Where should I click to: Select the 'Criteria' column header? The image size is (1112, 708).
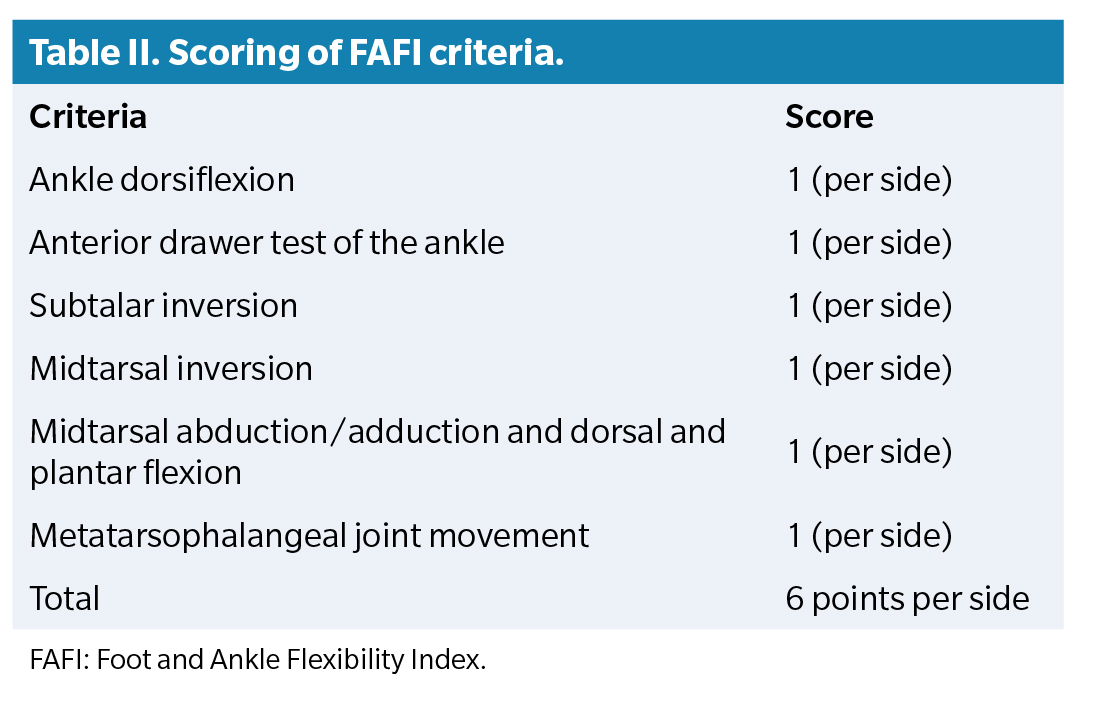(x=88, y=117)
